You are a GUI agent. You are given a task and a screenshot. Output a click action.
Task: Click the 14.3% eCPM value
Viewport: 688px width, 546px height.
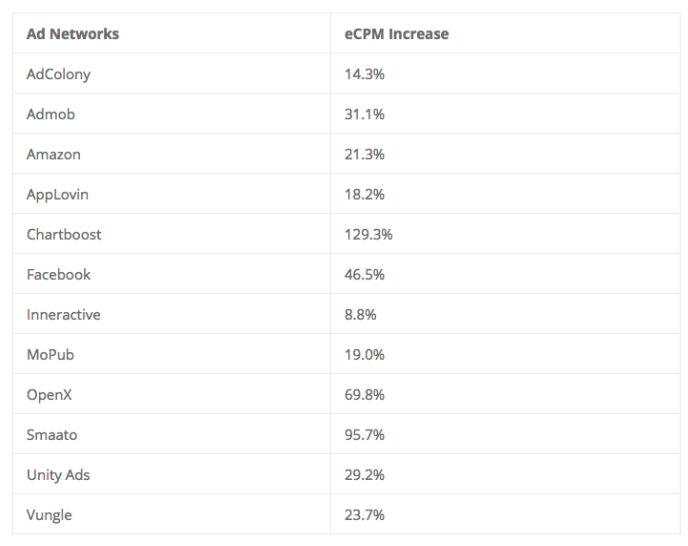click(364, 74)
